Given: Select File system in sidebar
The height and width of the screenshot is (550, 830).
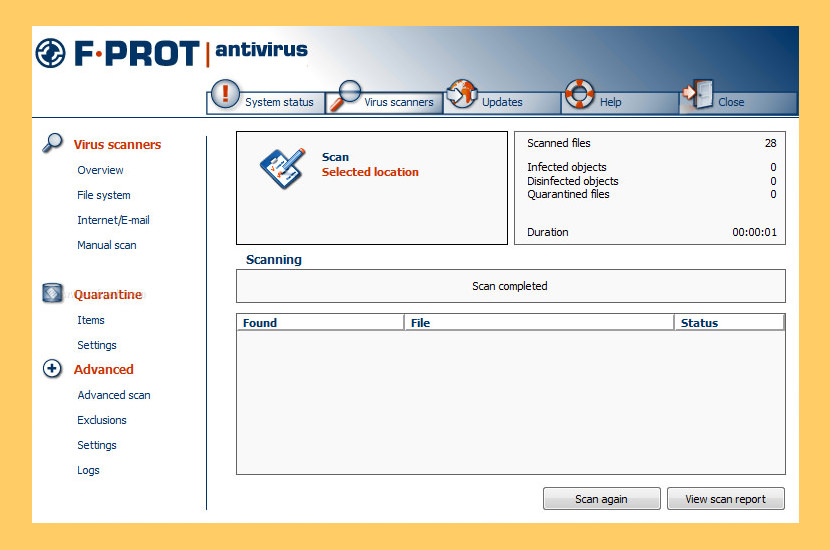Looking at the screenshot, I should click(x=104, y=195).
